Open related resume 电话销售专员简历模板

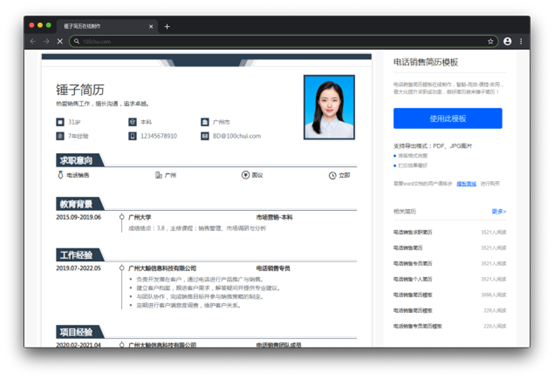(x=417, y=326)
